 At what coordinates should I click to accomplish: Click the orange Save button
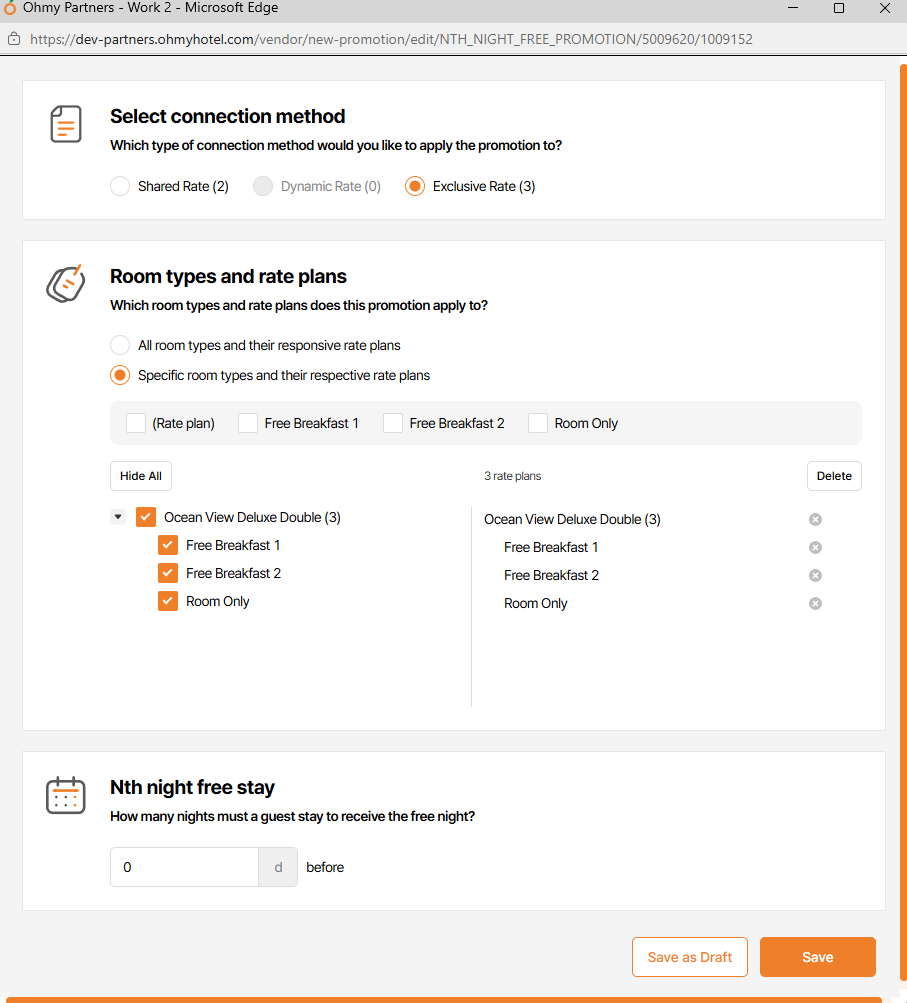click(x=817, y=957)
